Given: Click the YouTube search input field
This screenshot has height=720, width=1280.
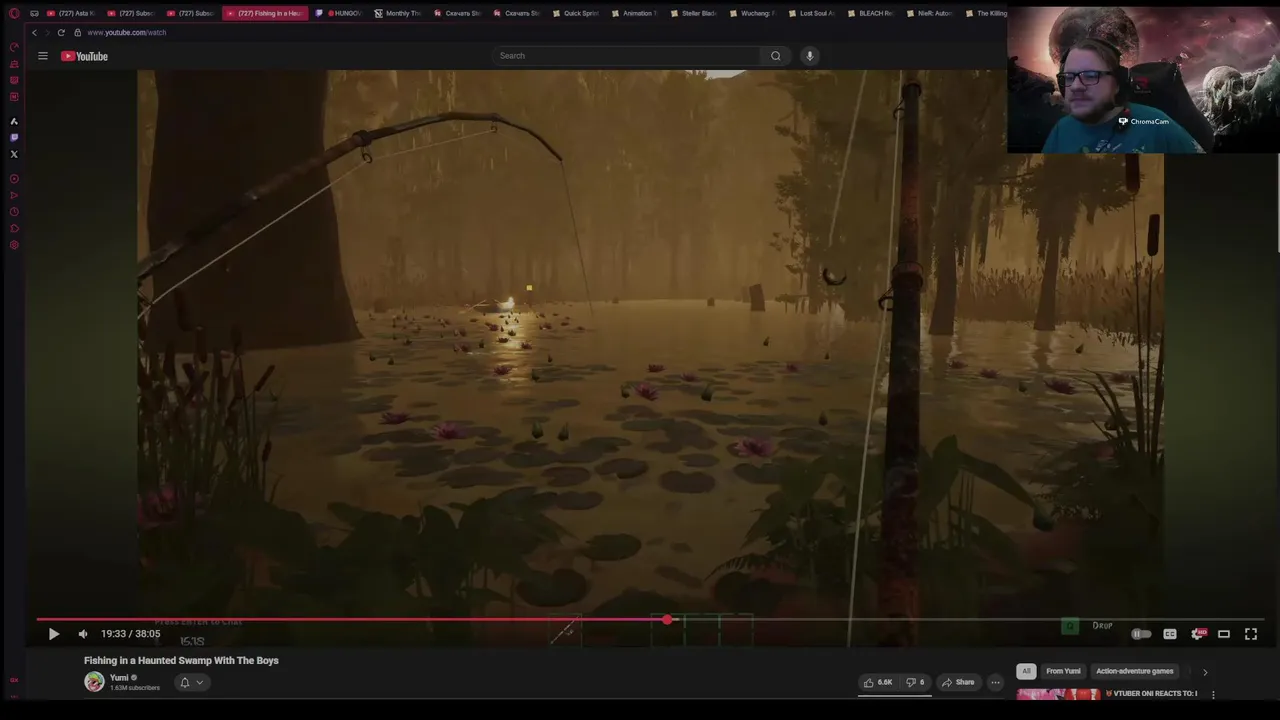Looking at the screenshot, I should tap(625, 56).
